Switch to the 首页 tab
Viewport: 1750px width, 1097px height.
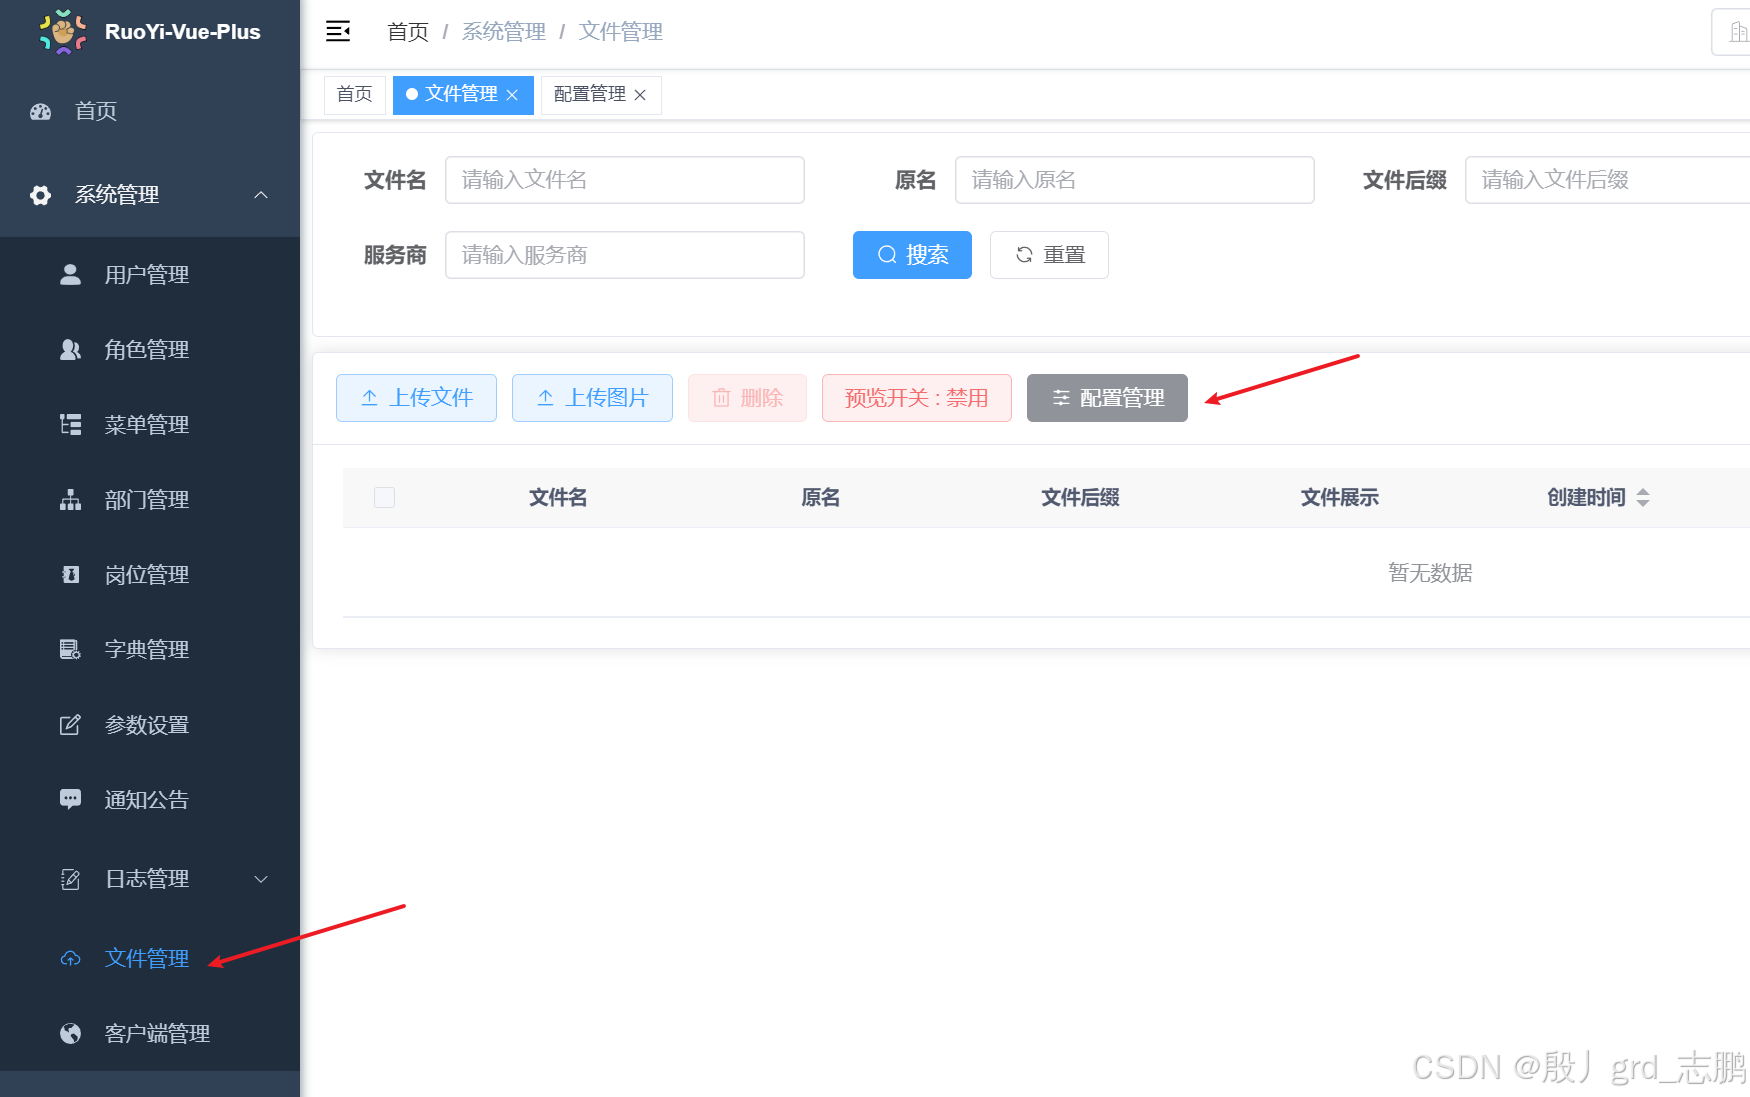(355, 95)
